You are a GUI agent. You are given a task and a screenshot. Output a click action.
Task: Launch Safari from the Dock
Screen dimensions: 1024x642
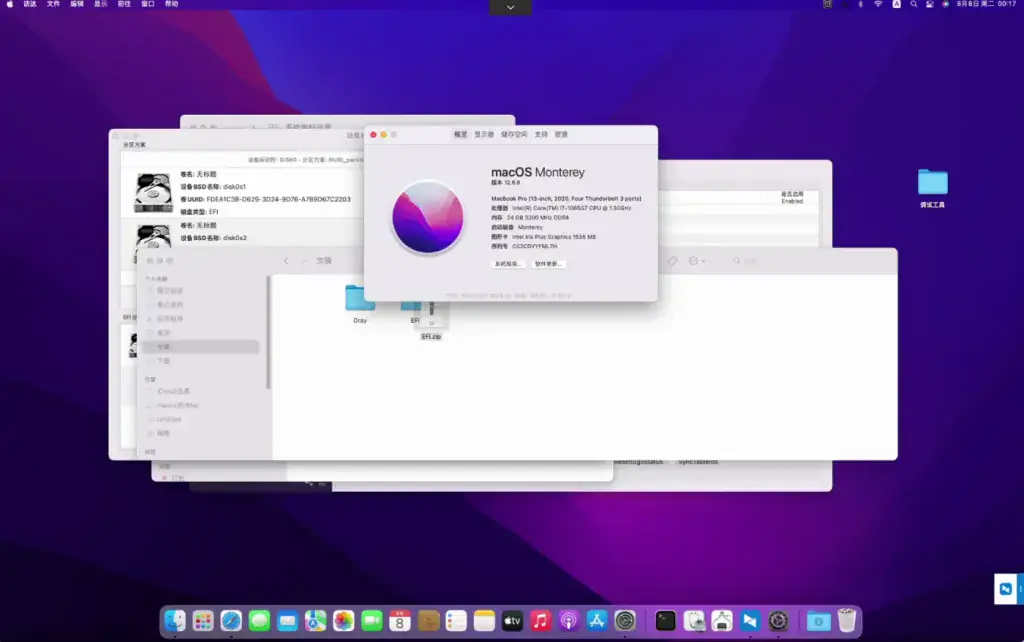[x=231, y=620]
